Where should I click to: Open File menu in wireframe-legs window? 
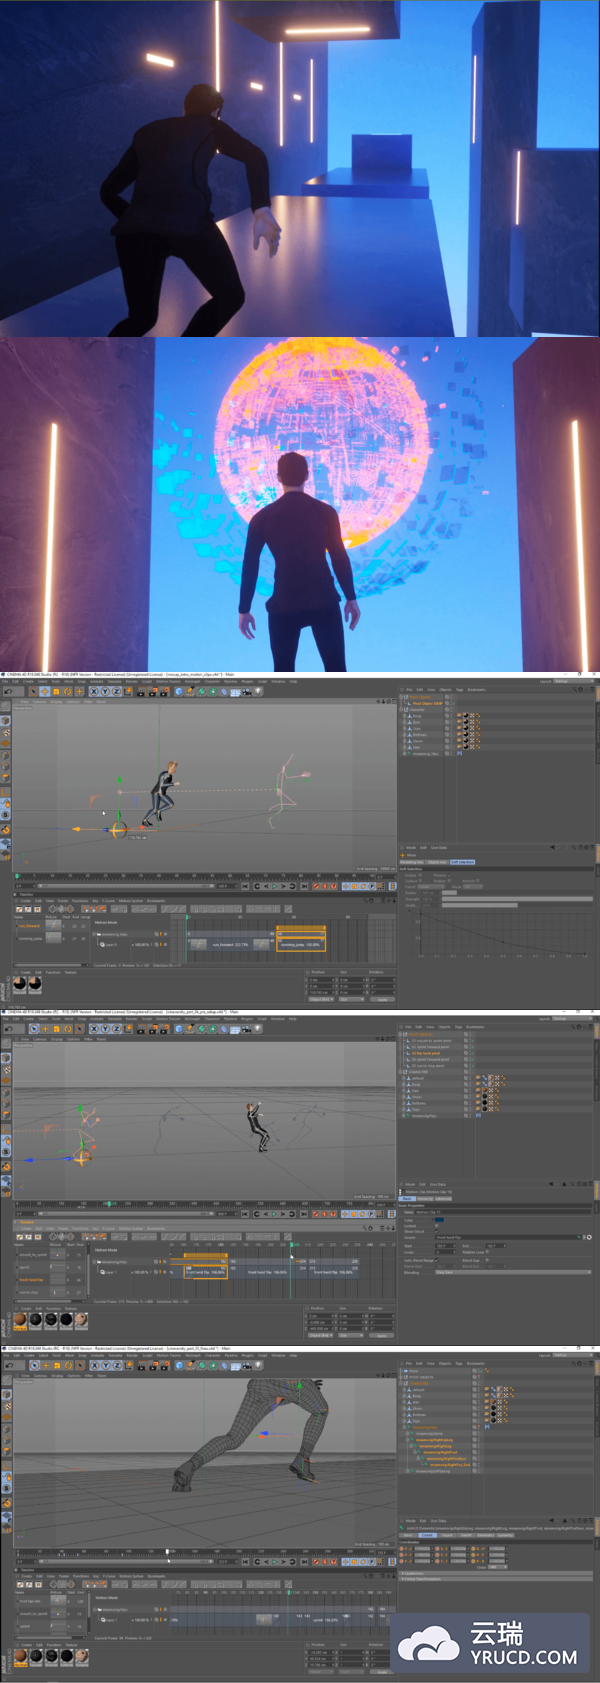[x=5, y=1355]
